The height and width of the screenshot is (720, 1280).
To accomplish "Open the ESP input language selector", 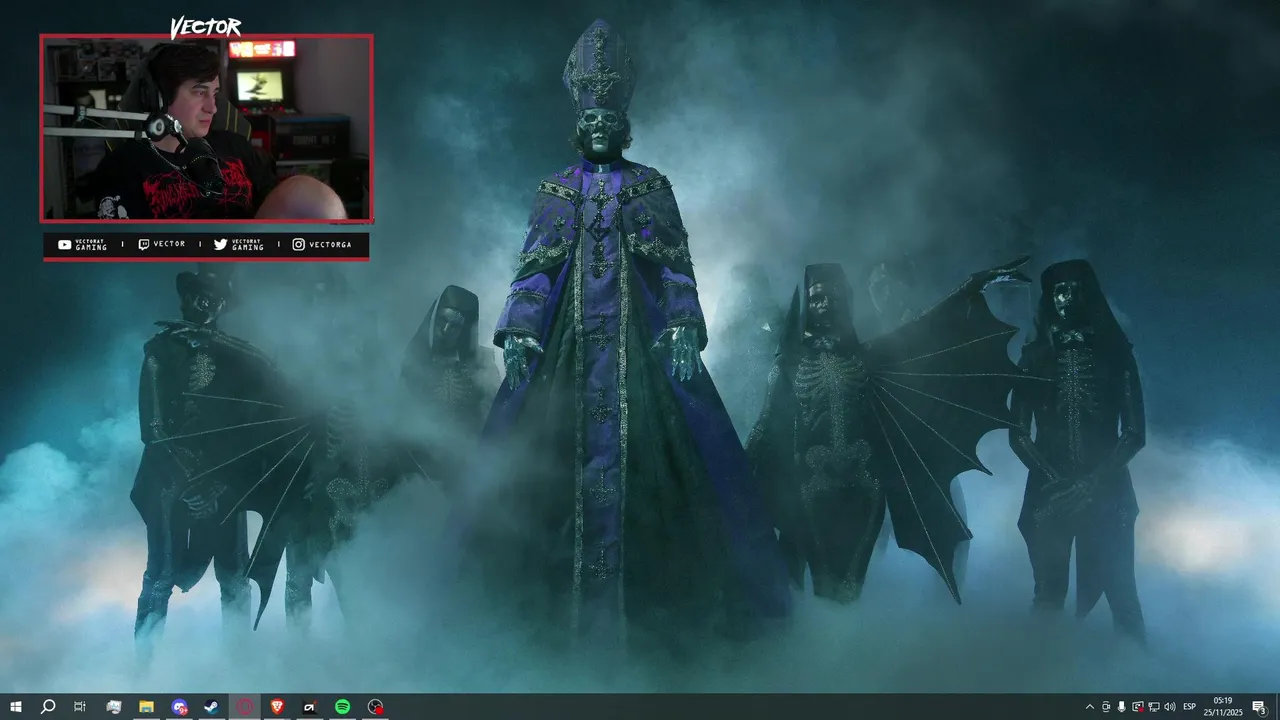I will (x=1190, y=707).
